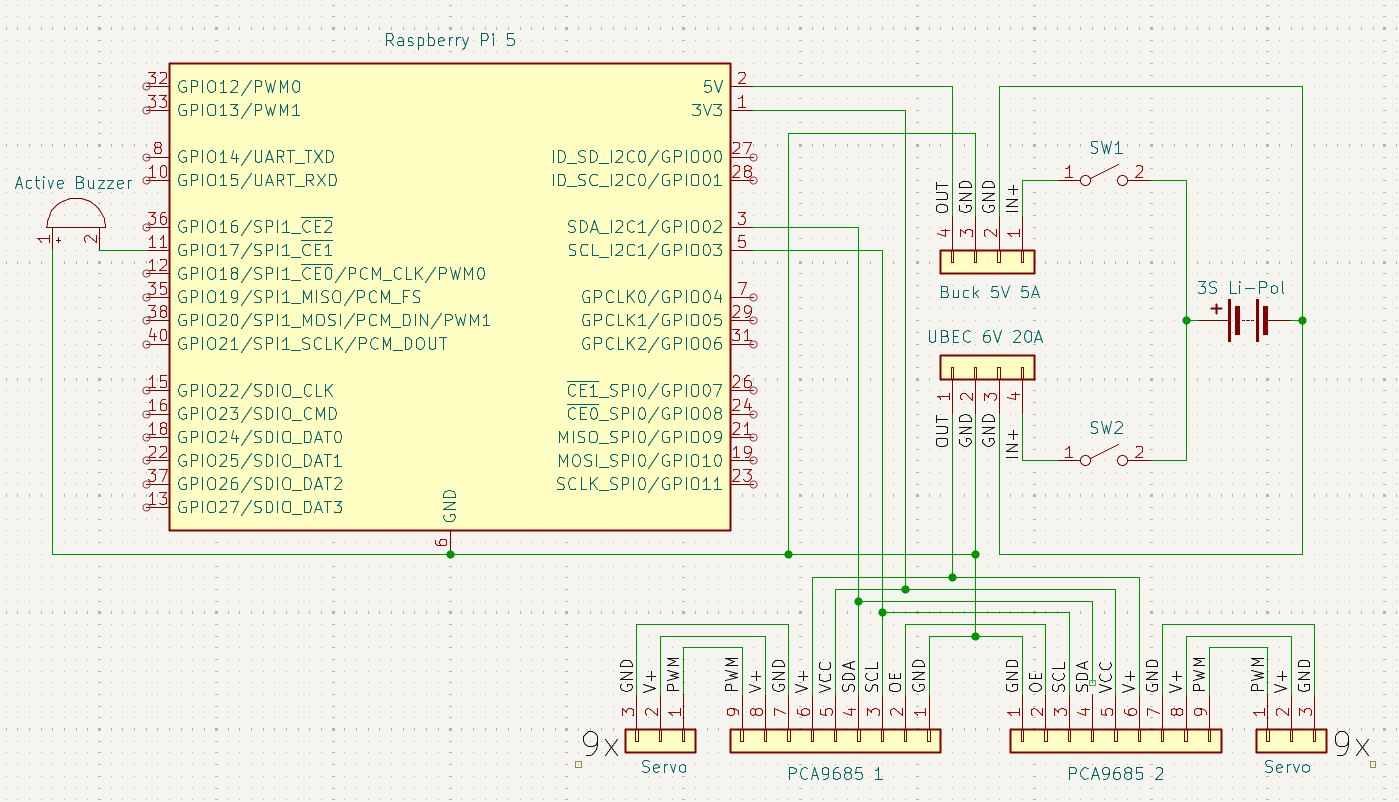Select the GND pin label inside Raspberry Pi
The height and width of the screenshot is (802, 1399).
click(x=450, y=506)
